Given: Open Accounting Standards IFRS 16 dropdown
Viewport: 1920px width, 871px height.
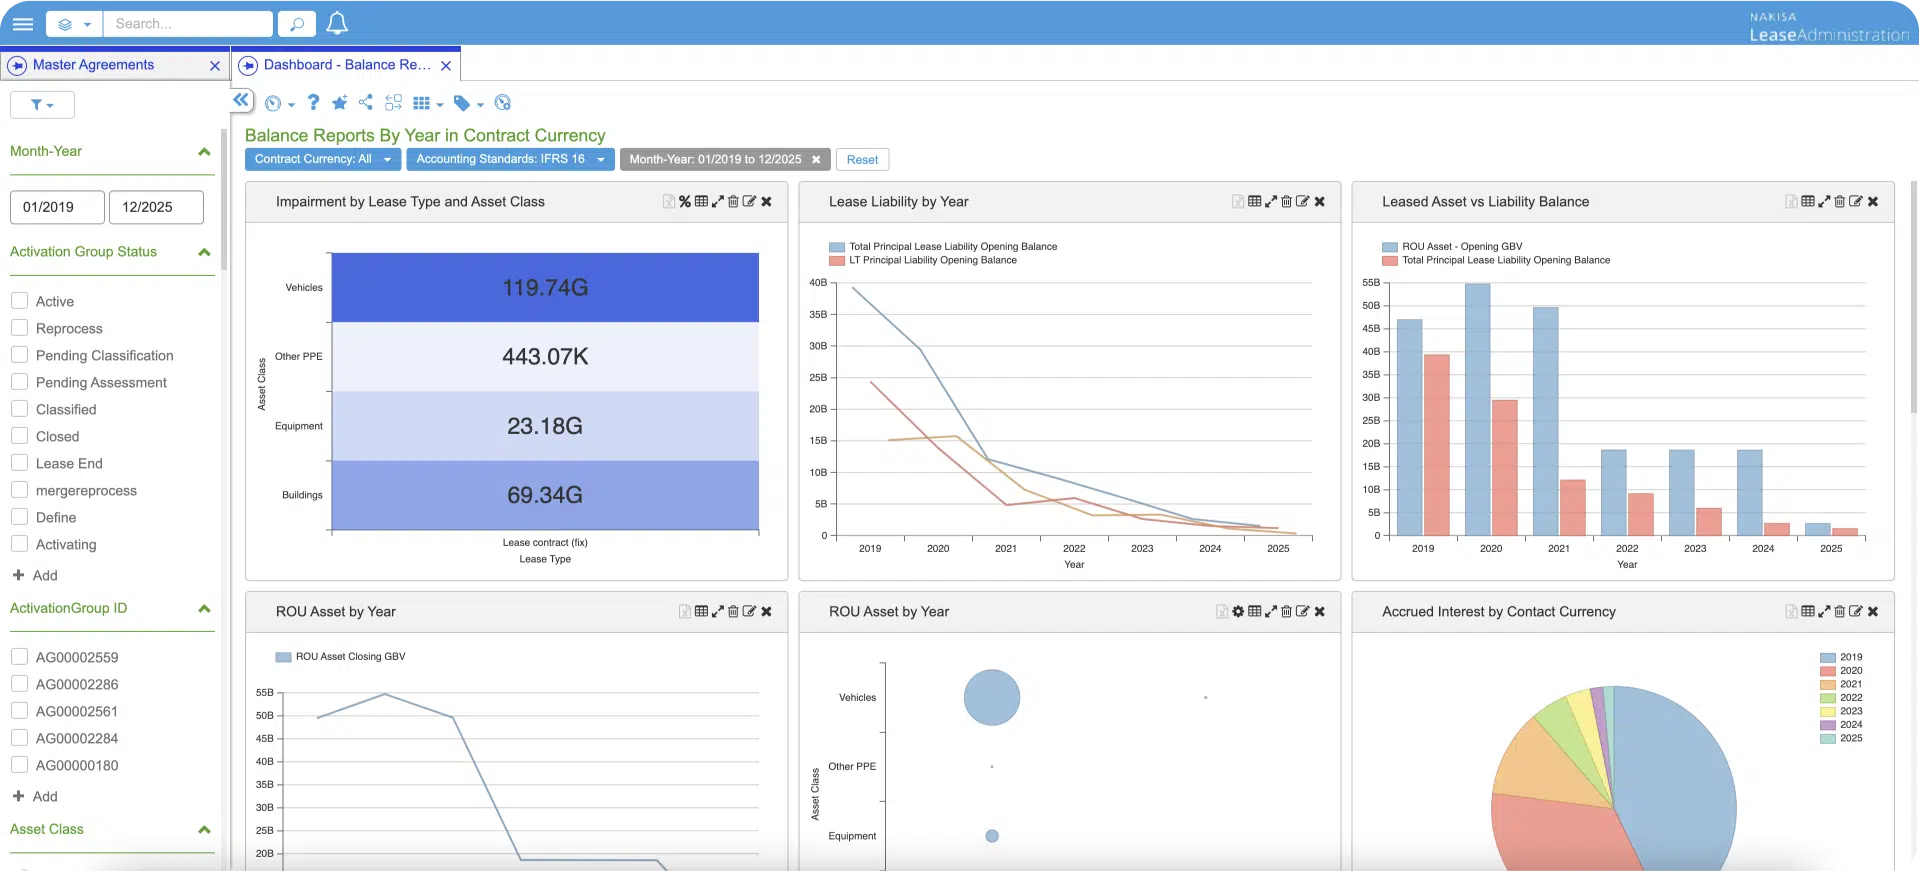Looking at the screenshot, I should 510,159.
